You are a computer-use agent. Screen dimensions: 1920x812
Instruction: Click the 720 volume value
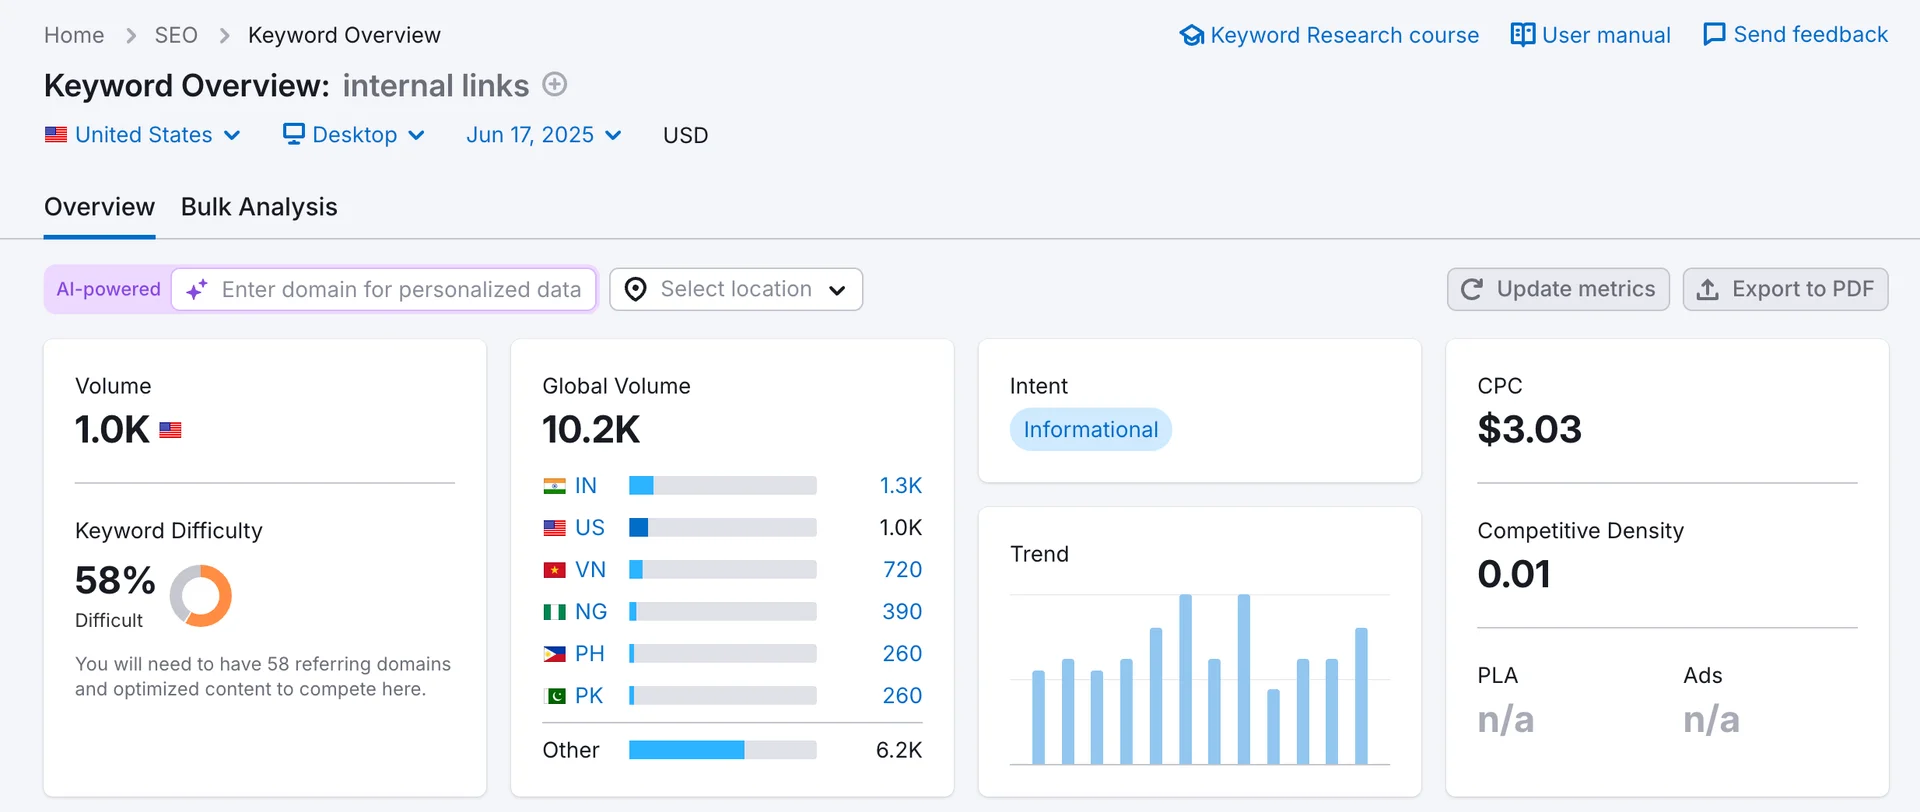[x=903, y=570]
